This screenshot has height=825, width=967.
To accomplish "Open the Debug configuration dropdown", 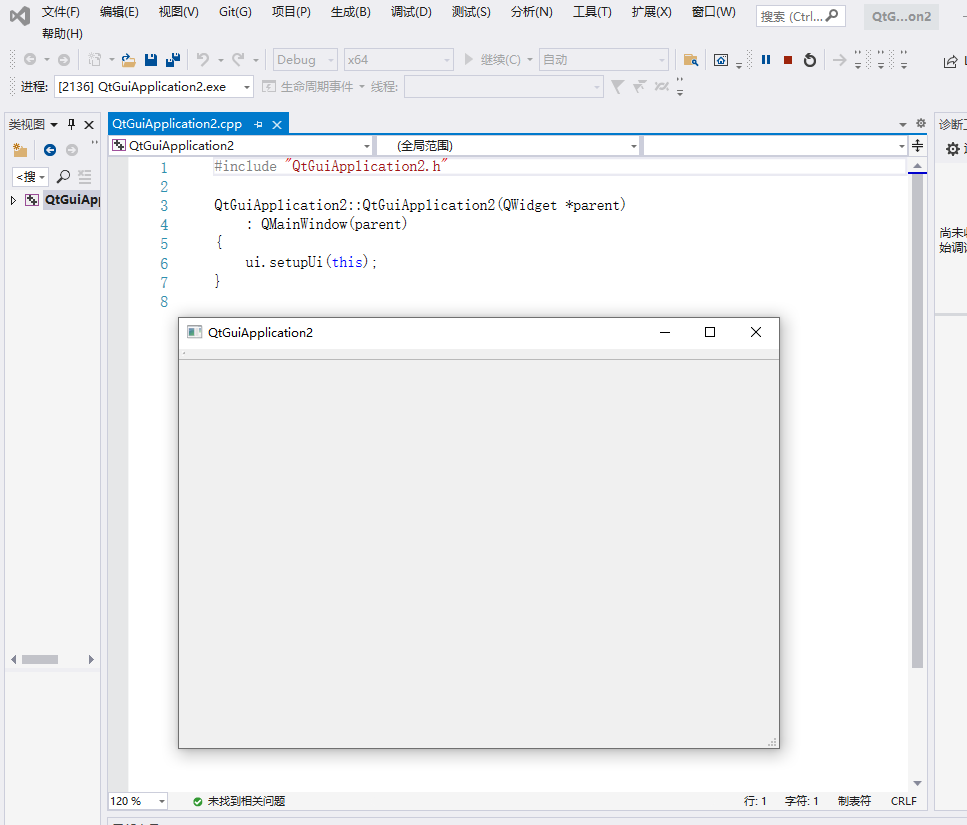I will click(305, 60).
